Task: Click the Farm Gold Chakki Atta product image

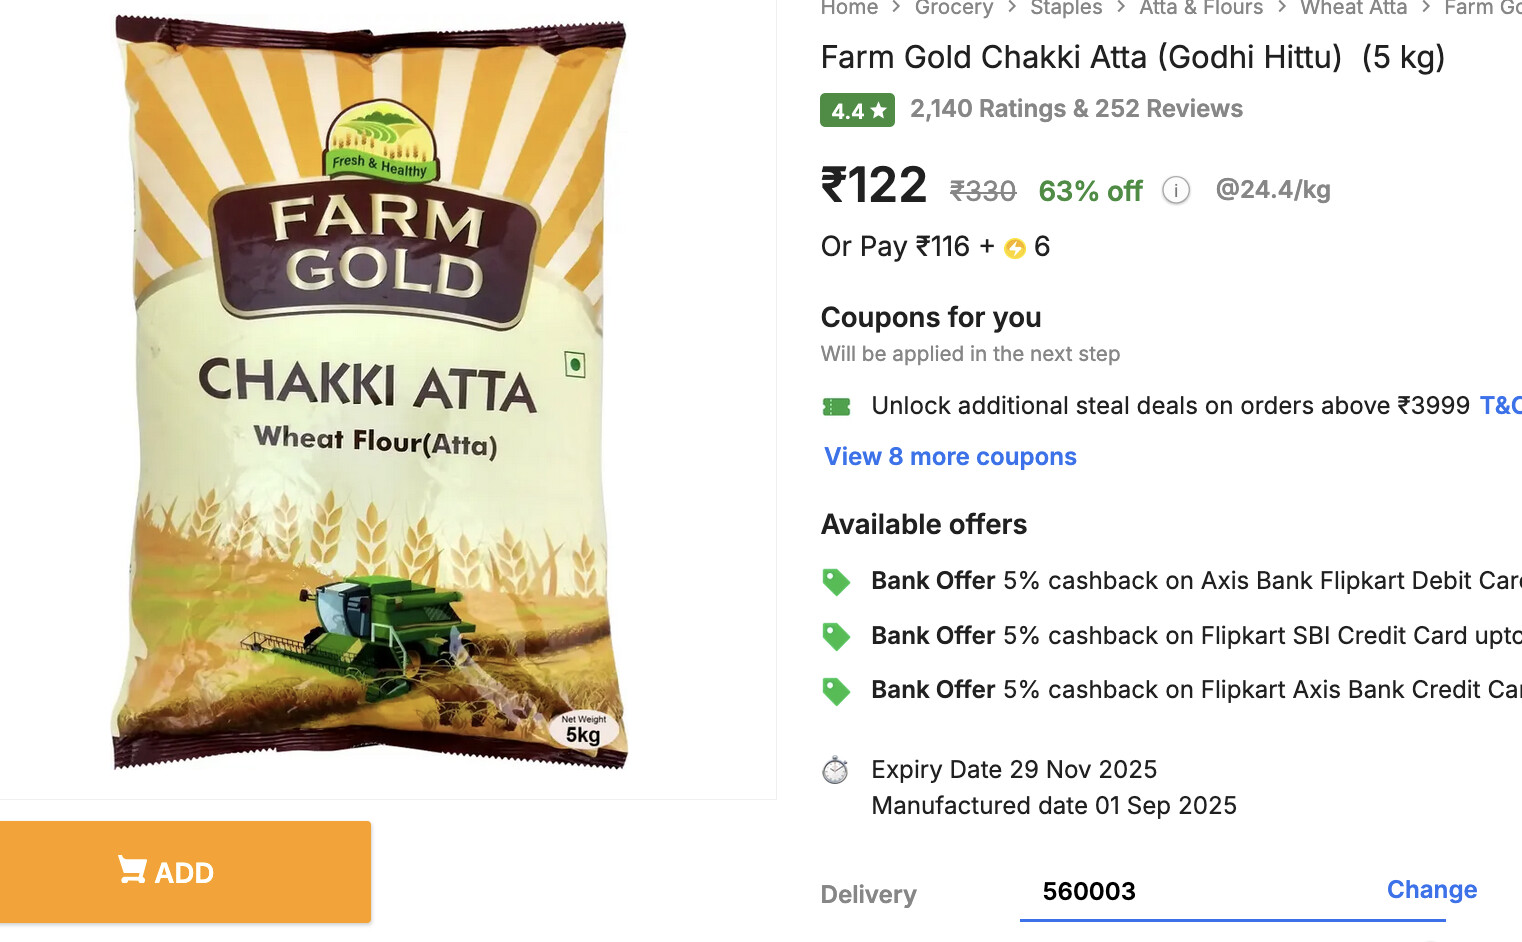Action: (370, 393)
